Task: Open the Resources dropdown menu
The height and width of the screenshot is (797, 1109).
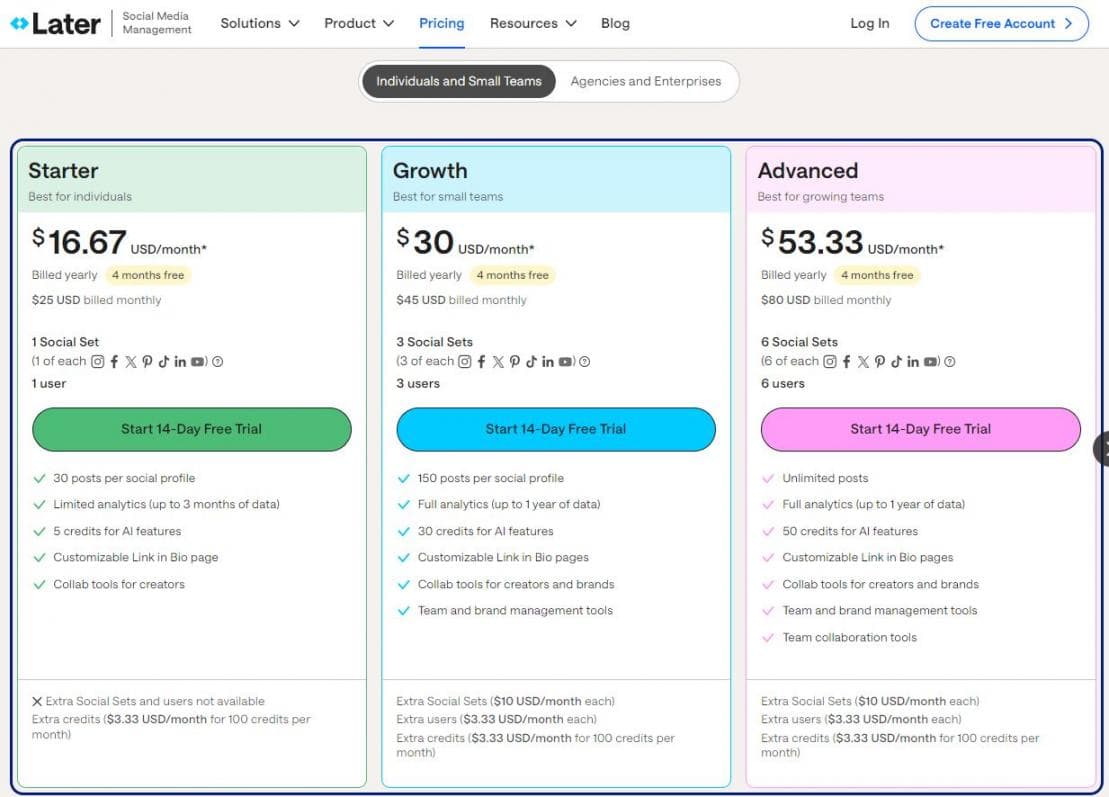Action: tap(532, 23)
